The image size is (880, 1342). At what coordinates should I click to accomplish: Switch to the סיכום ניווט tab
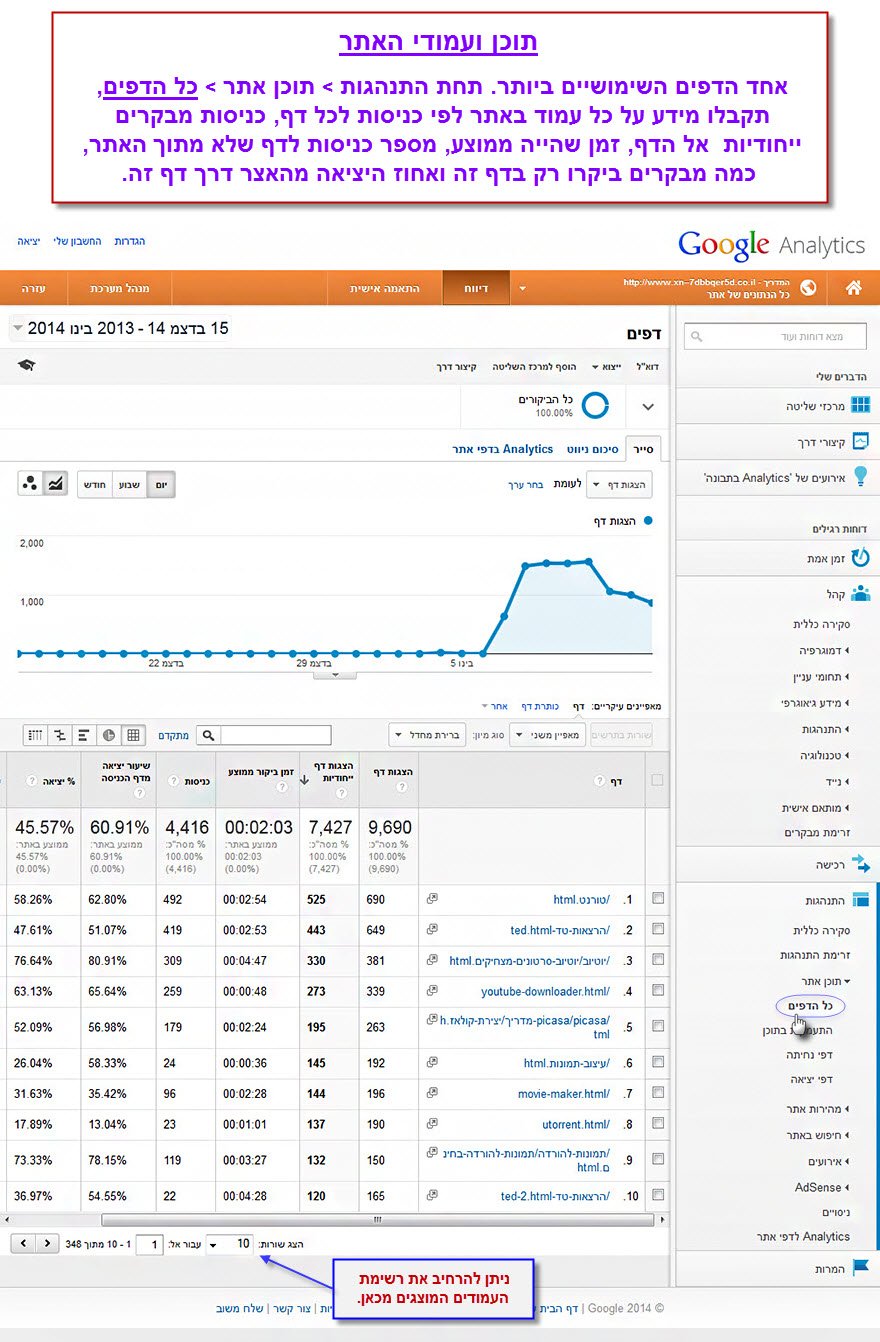(x=590, y=450)
